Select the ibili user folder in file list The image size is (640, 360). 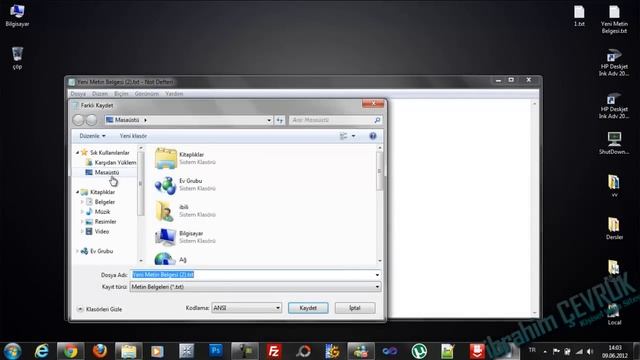point(185,211)
